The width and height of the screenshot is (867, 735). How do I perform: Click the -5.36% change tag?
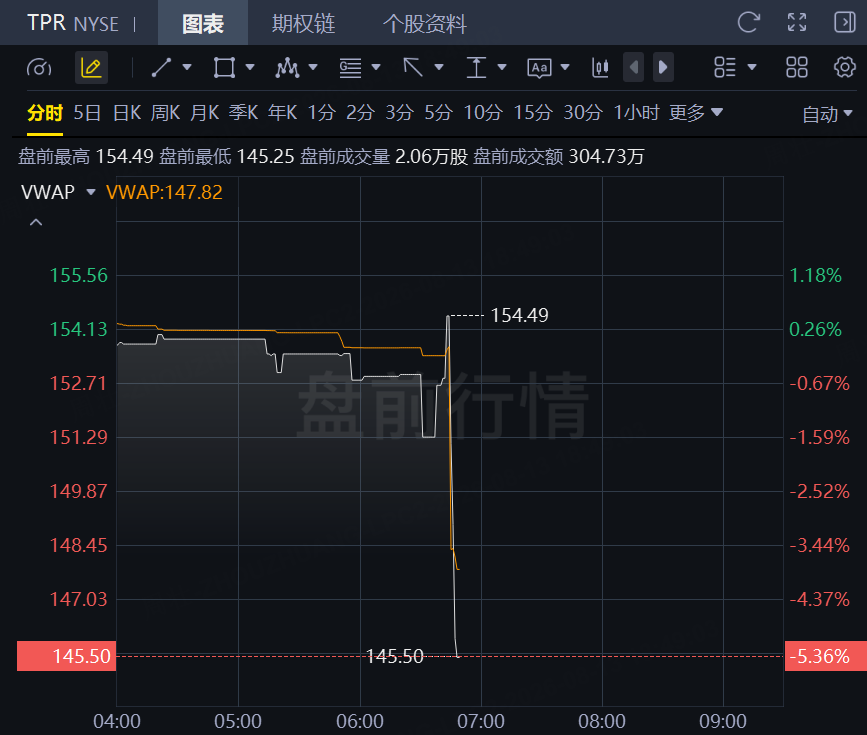pos(826,656)
